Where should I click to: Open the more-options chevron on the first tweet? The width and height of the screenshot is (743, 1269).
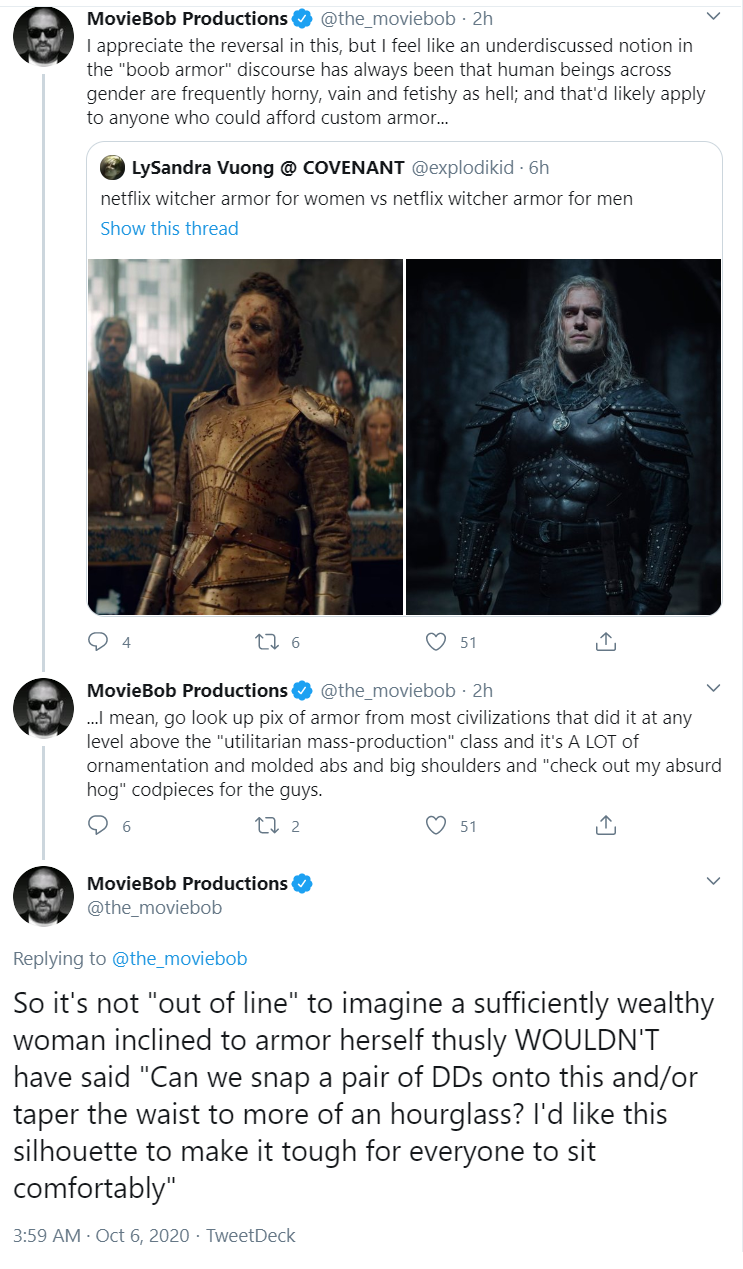pyautogui.click(x=713, y=16)
